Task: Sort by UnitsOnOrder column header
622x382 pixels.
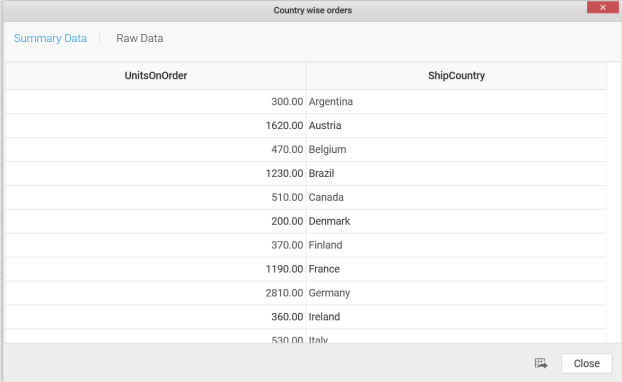Action: pos(156,76)
